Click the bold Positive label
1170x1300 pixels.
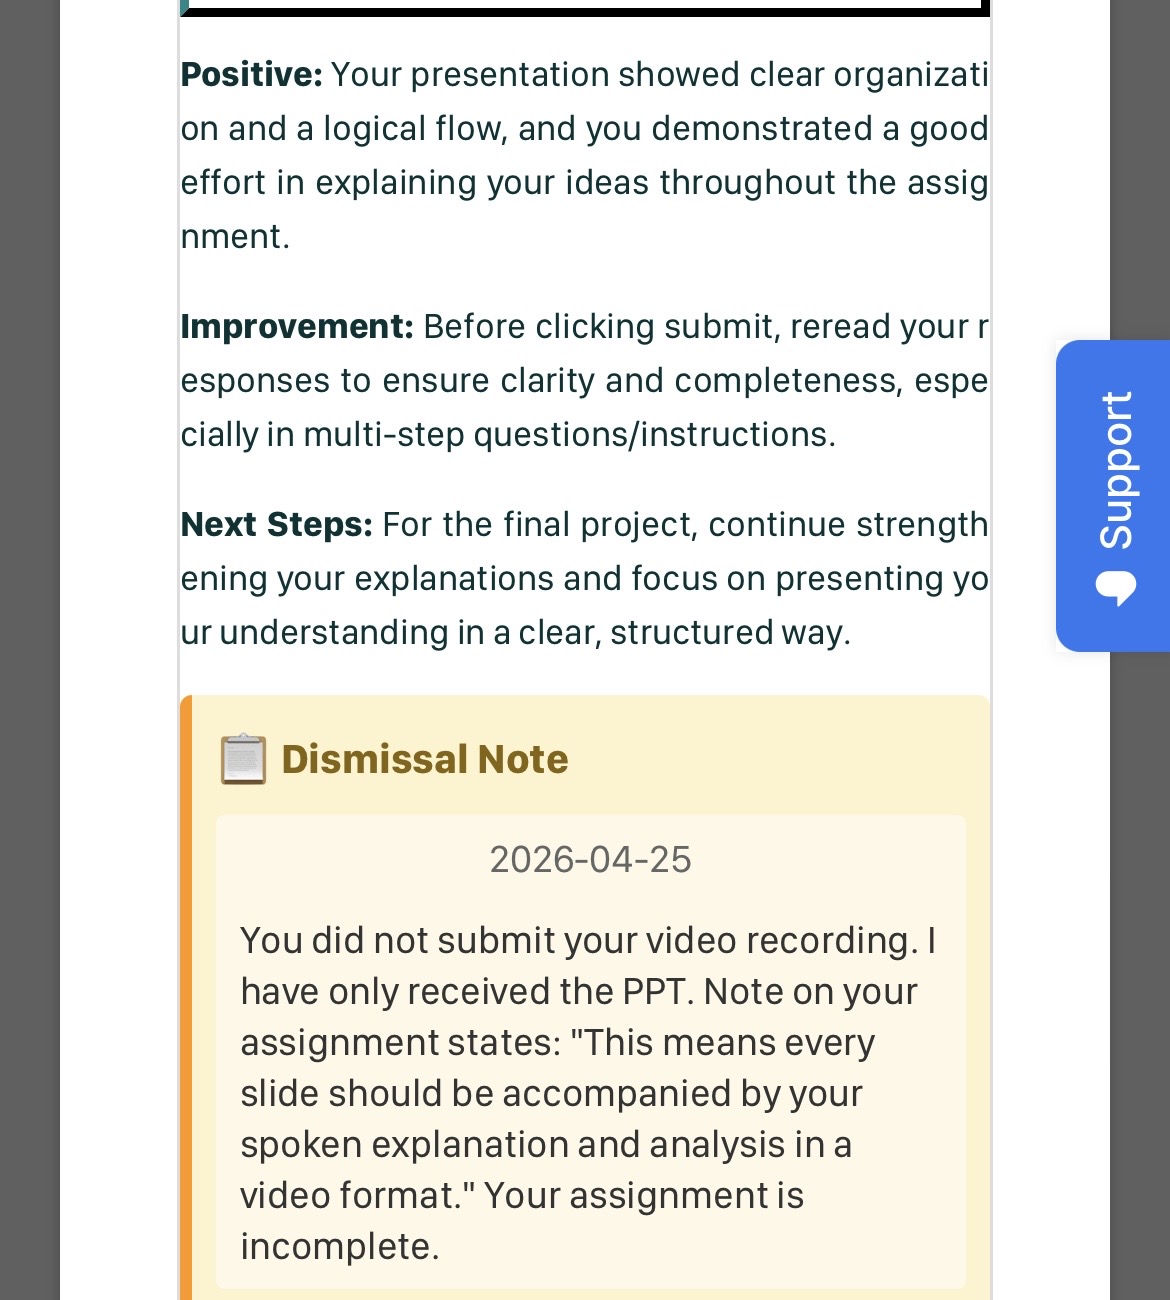[x=251, y=75]
